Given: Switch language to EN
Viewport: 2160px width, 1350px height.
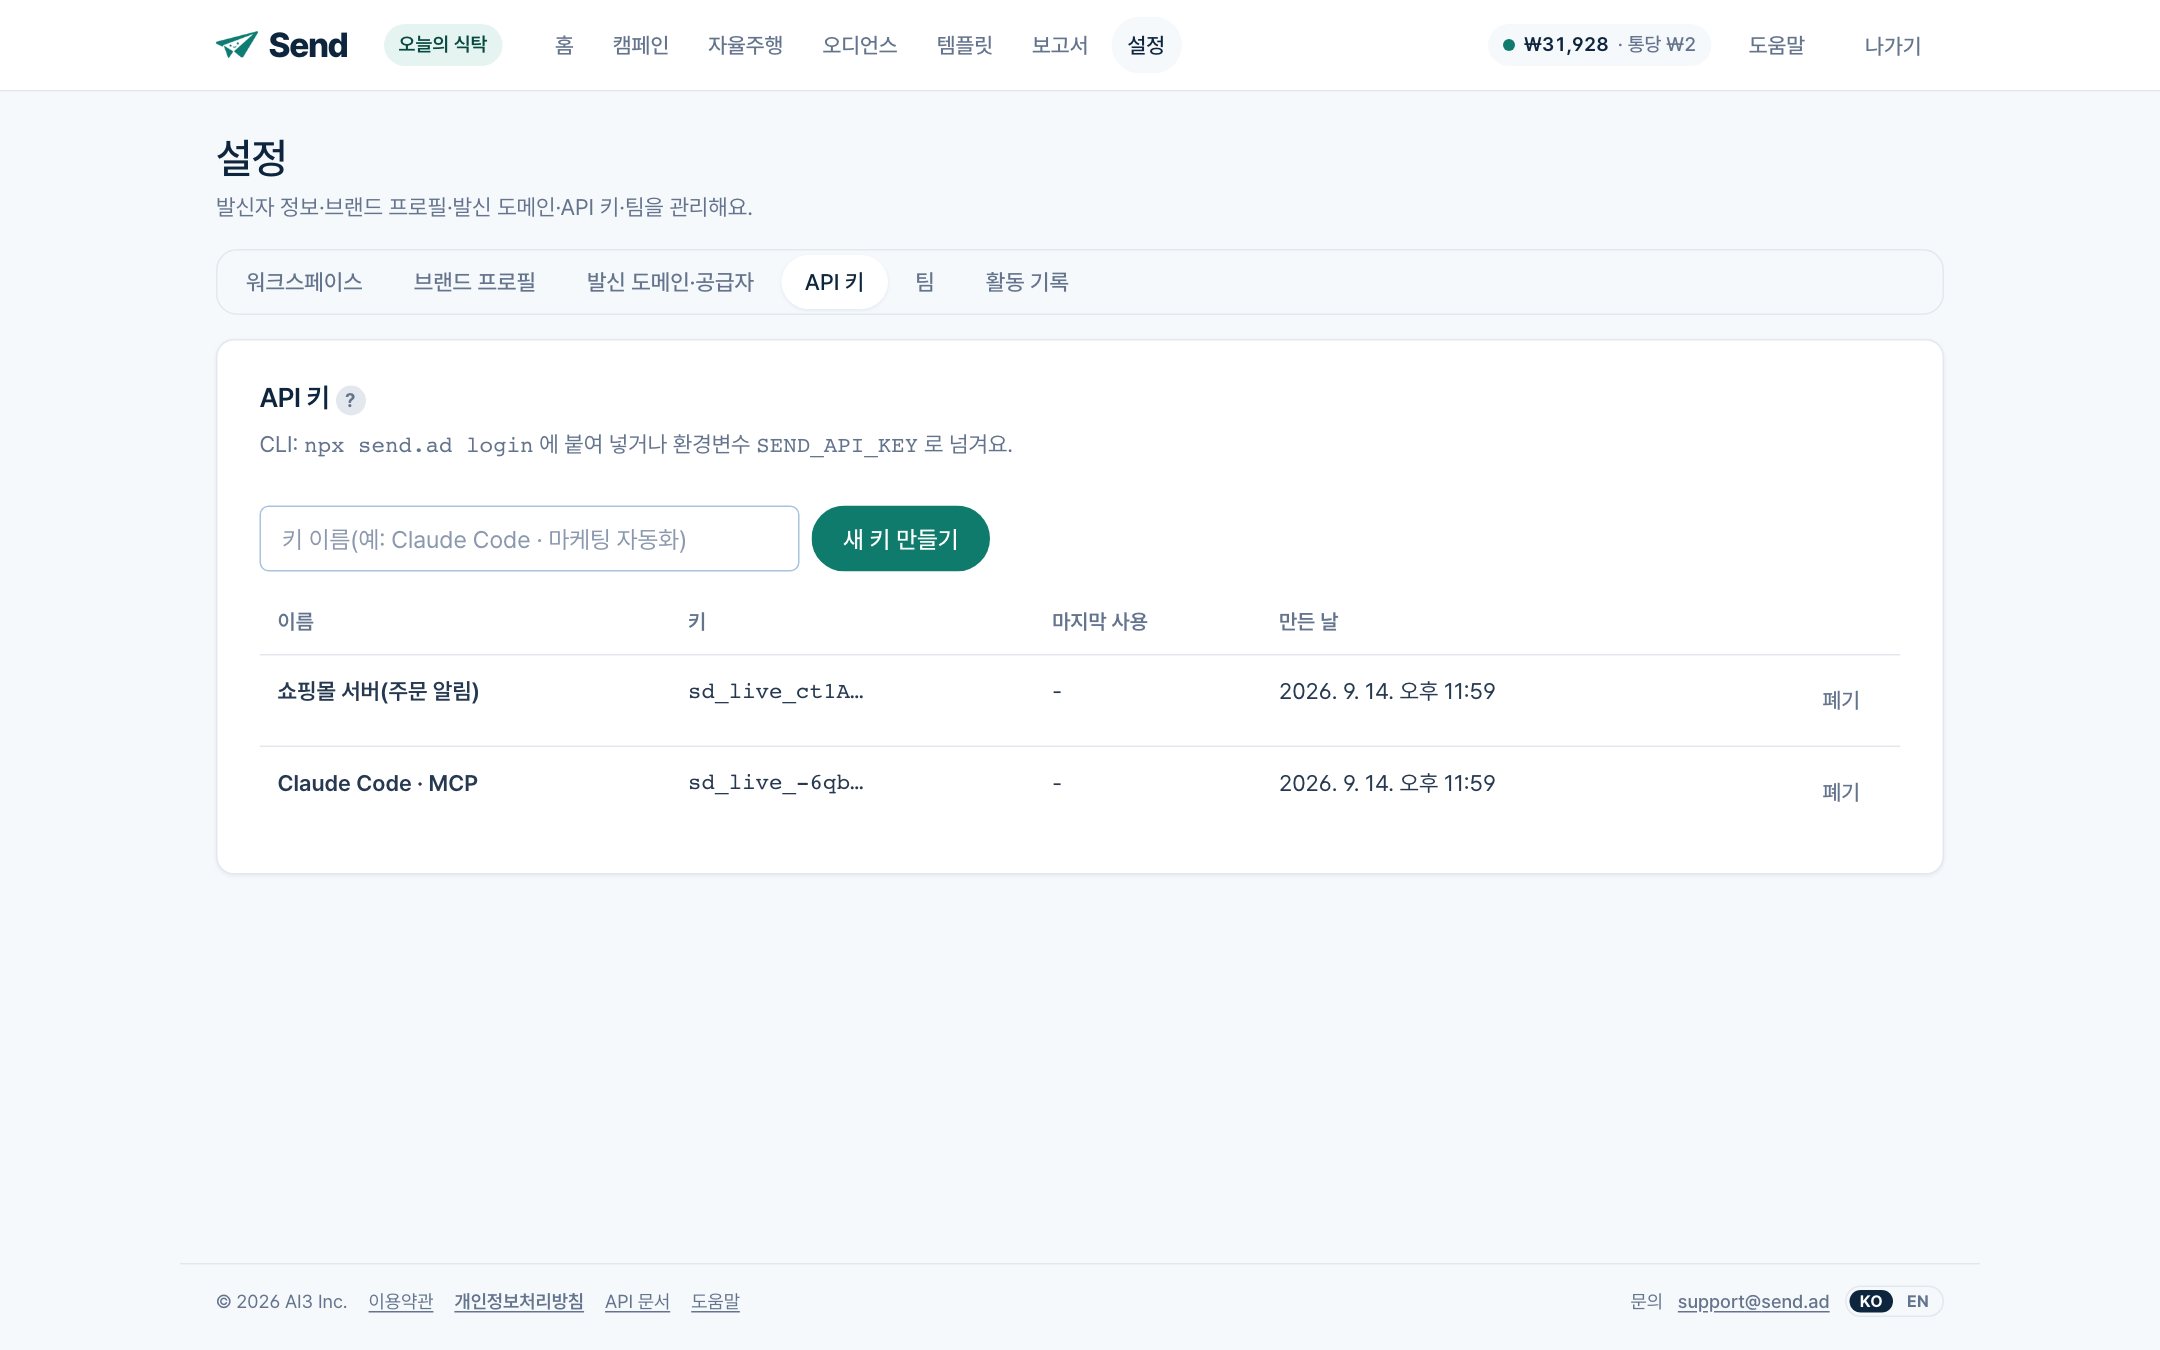Looking at the screenshot, I should 1917,1301.
